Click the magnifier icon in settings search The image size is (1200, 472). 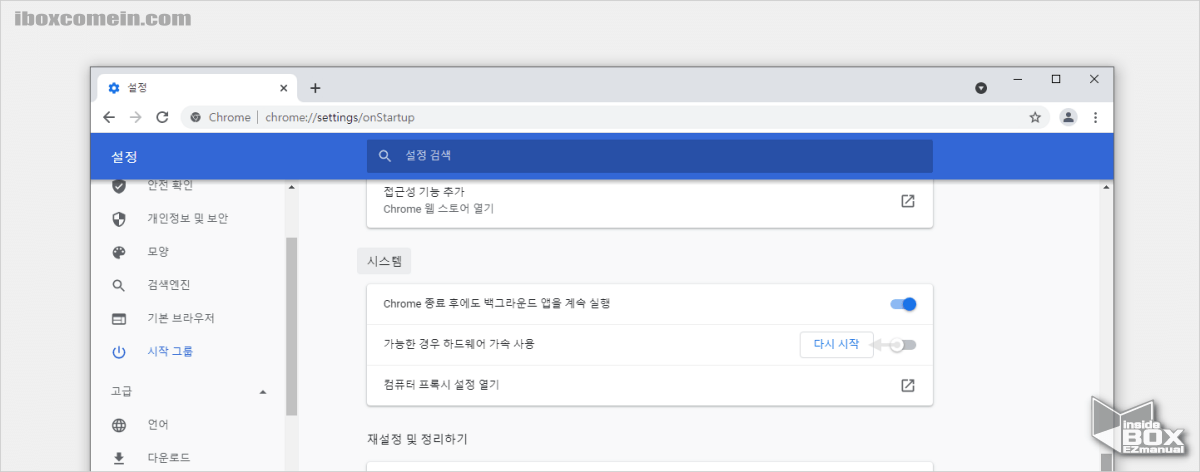pos(385,156)
